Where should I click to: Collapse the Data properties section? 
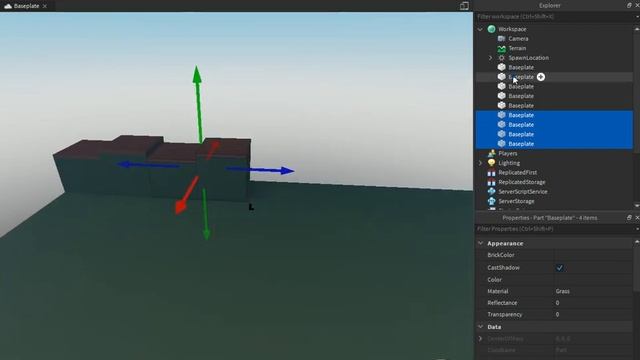pos(480,327)
